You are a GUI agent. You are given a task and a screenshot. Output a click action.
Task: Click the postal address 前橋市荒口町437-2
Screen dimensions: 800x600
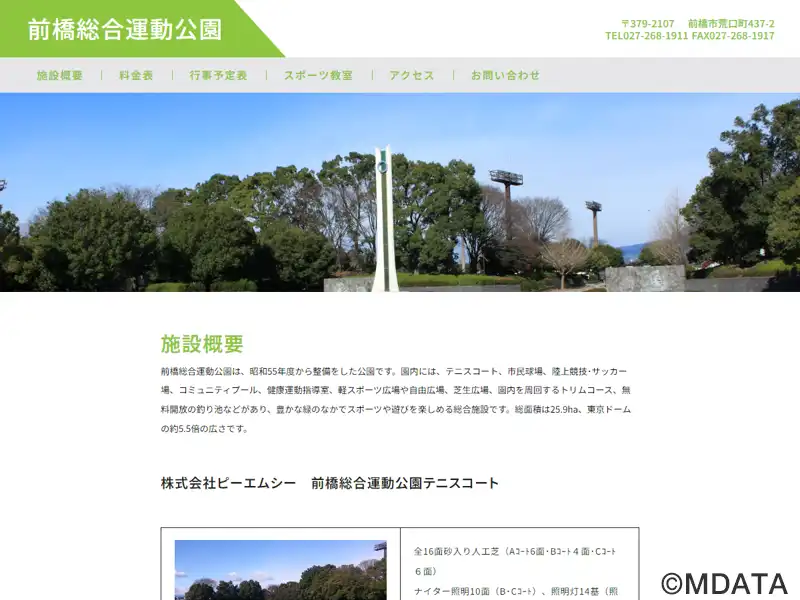(x=731, y=23)
